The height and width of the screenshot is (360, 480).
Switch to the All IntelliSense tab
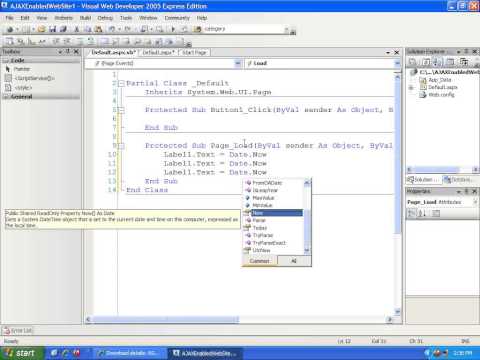(294, 261)
